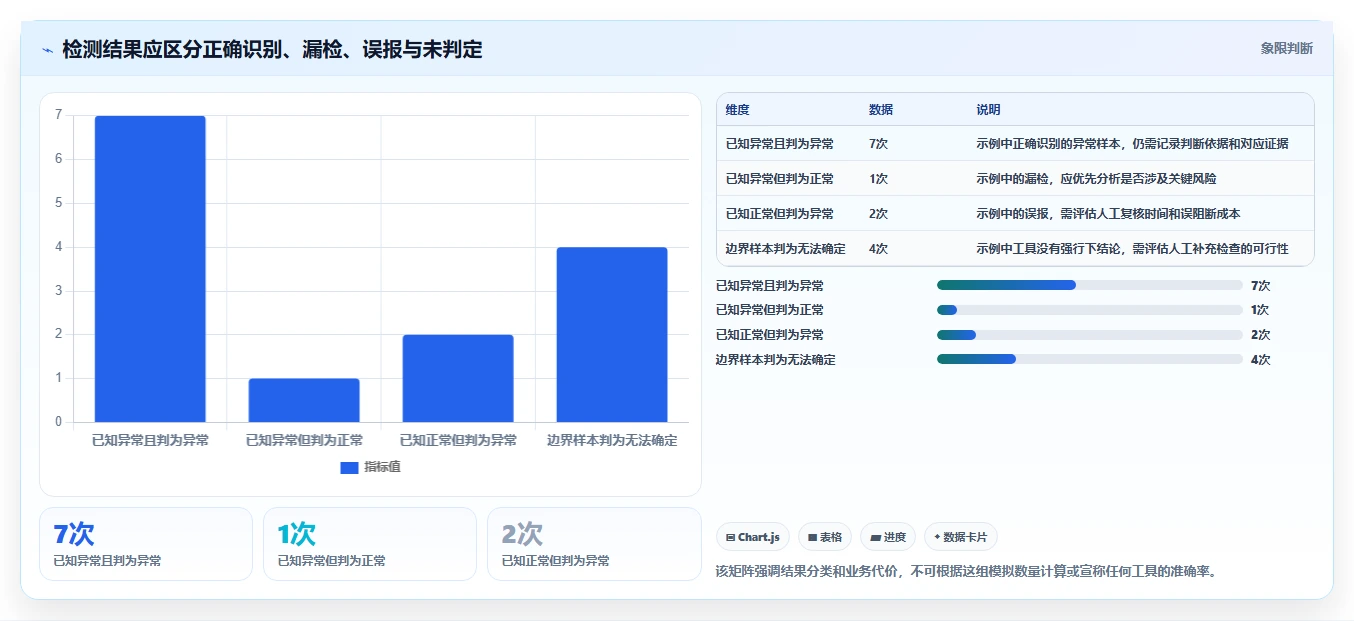Click the main title 检测结果应区分正确识别
Image resolution: width=1354 pixels, height=621 pixels.
coord(272,49)
